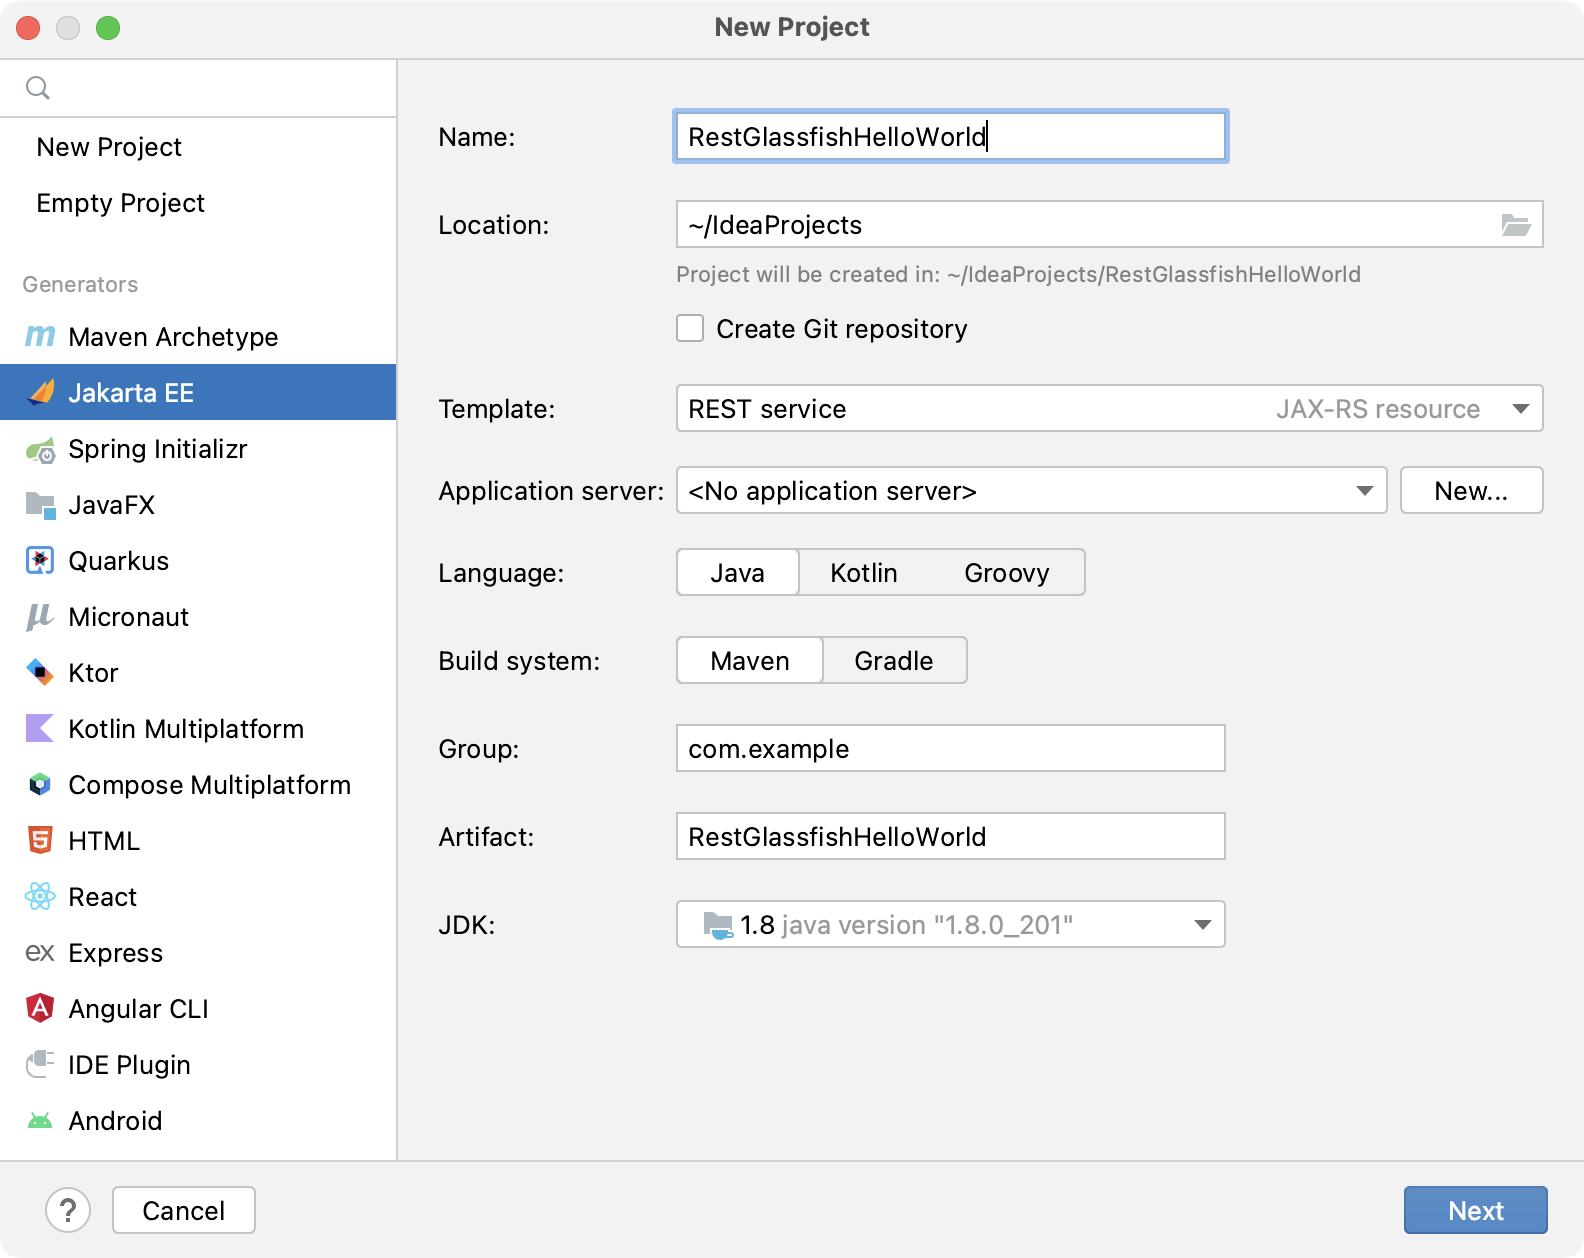Select the Micronaut generator label
The width and height of the screenshot is (1584, 1258).
129,617
